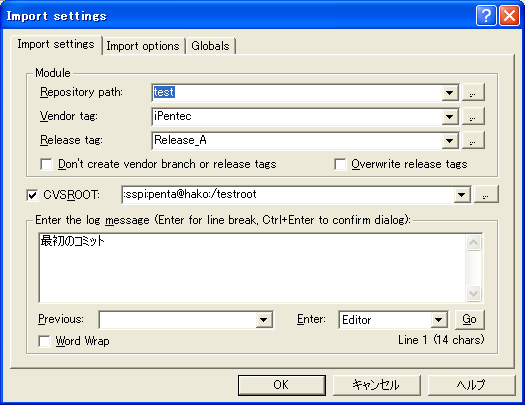Click the Line 1 (14 chars) status text
525x405 pixels.
(441, 340)
